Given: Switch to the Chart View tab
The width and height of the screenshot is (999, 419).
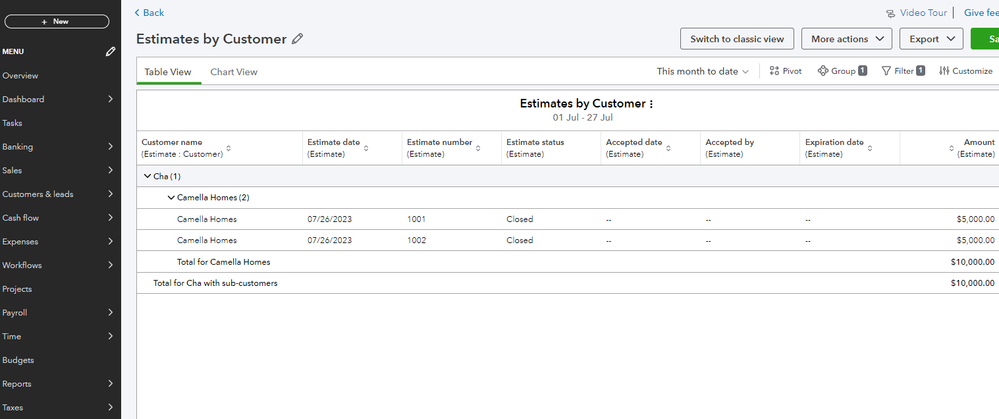Looking at the screenshot, I should (x=233, y=72).
